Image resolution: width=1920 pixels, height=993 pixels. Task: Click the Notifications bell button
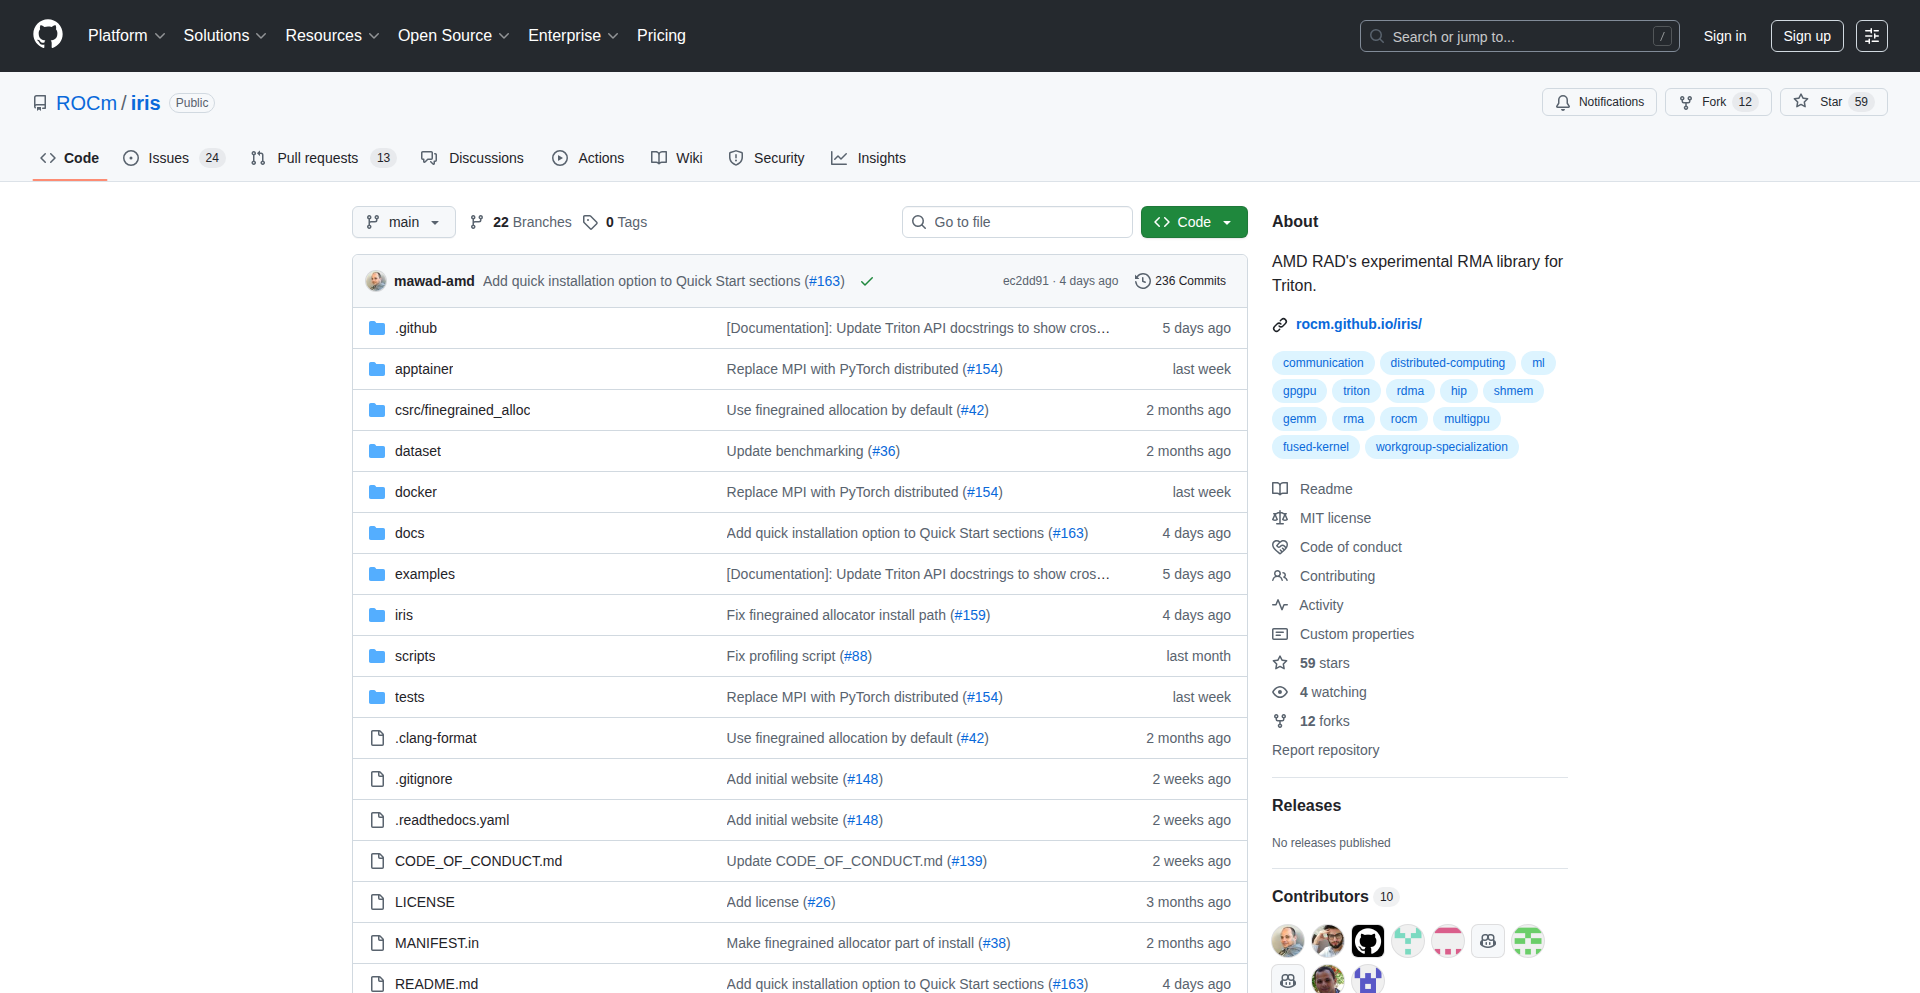click(1600, 102)
